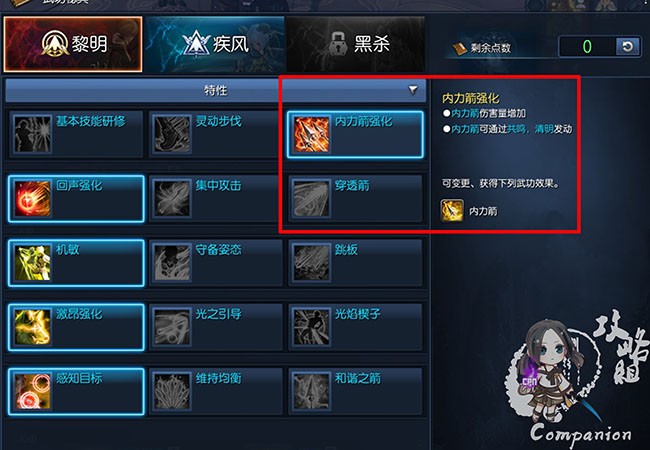Screen dimensions: 650x450
Task: Enable the 守备姿态 trait
Action: coord(215,263)
